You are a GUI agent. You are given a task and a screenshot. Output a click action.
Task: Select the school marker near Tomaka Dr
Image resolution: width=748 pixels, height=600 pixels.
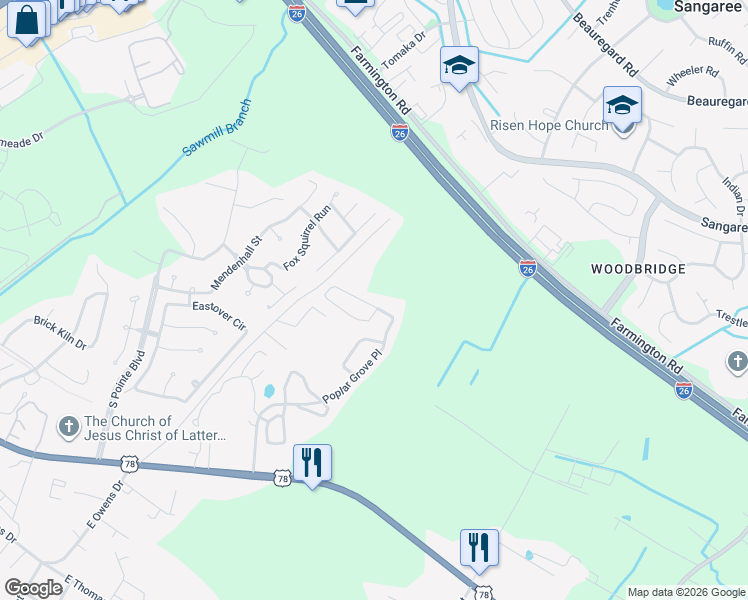[459, 67]
